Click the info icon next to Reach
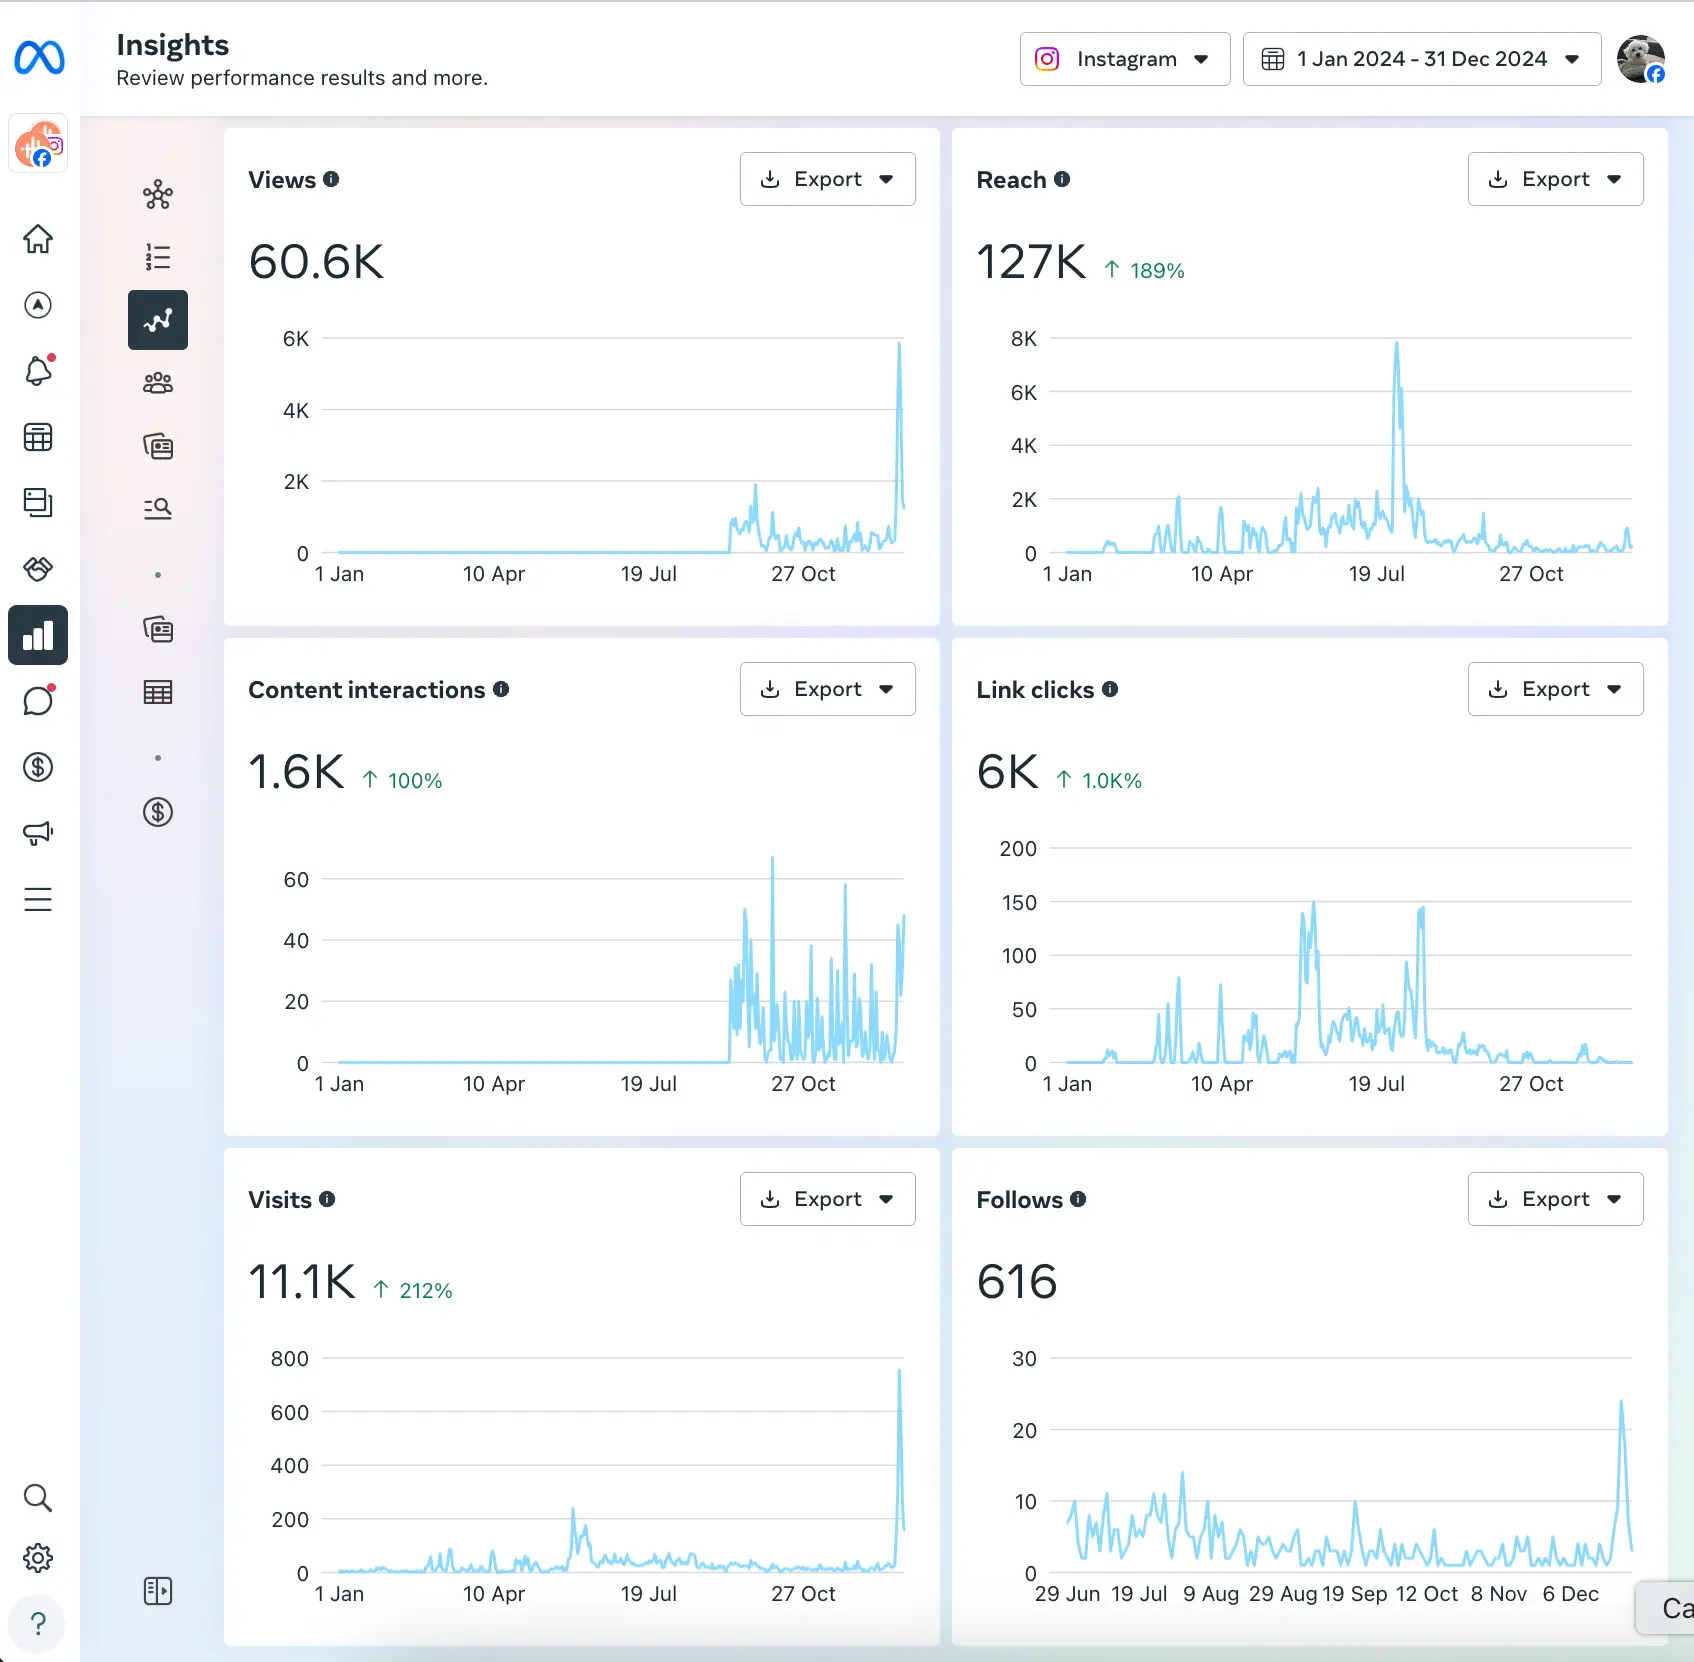This screenshot has height=1662, width=1694. point(1062,179)
